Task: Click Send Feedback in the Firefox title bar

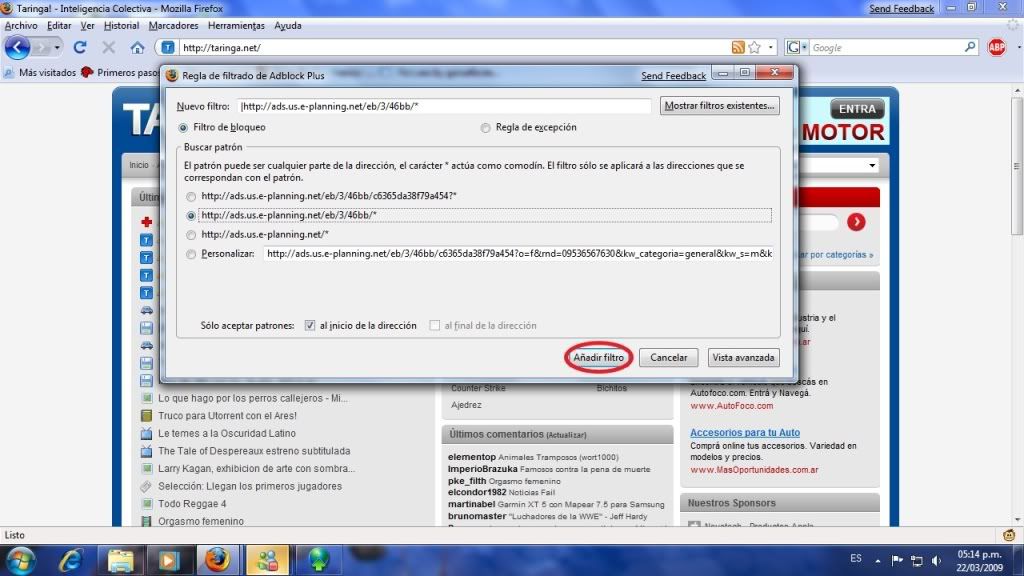Action: coord(901,8)
